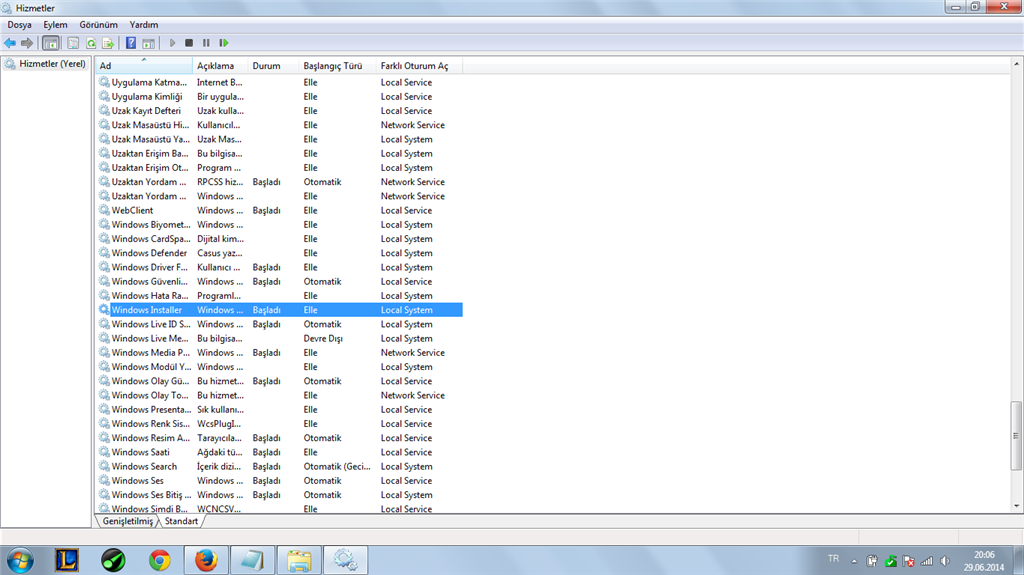The image size is (1024, 575).
Task: Click Otomatik (Geci... startup type cell
Action: [336, 467]
